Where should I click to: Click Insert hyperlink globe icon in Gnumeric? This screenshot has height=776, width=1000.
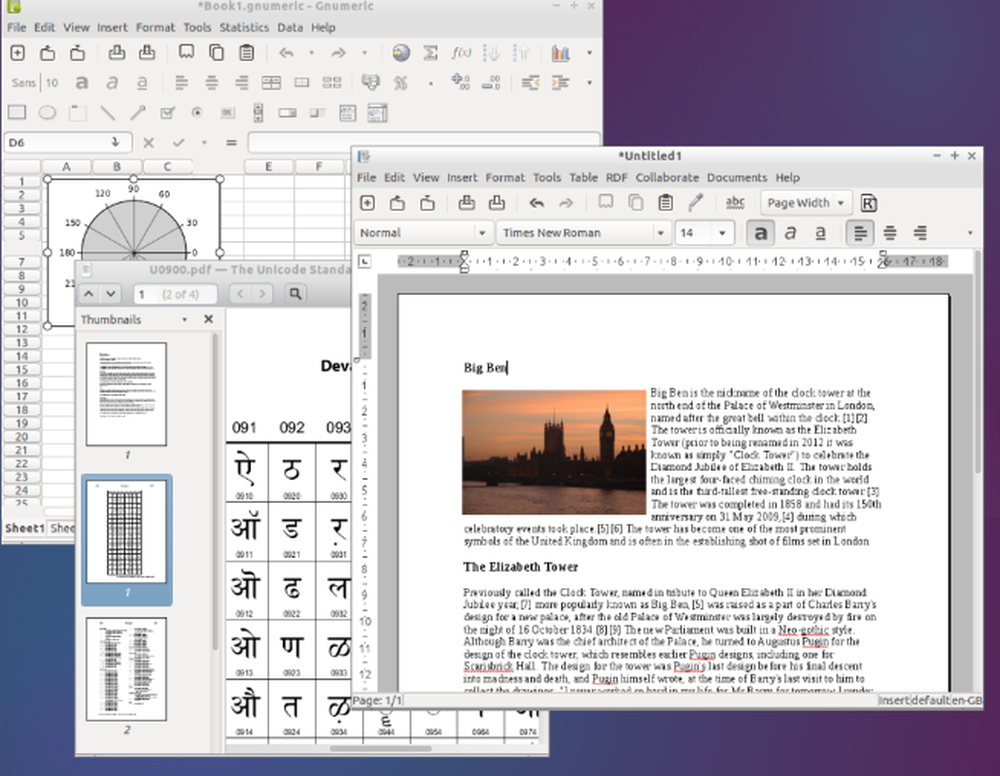coord(401,53)
